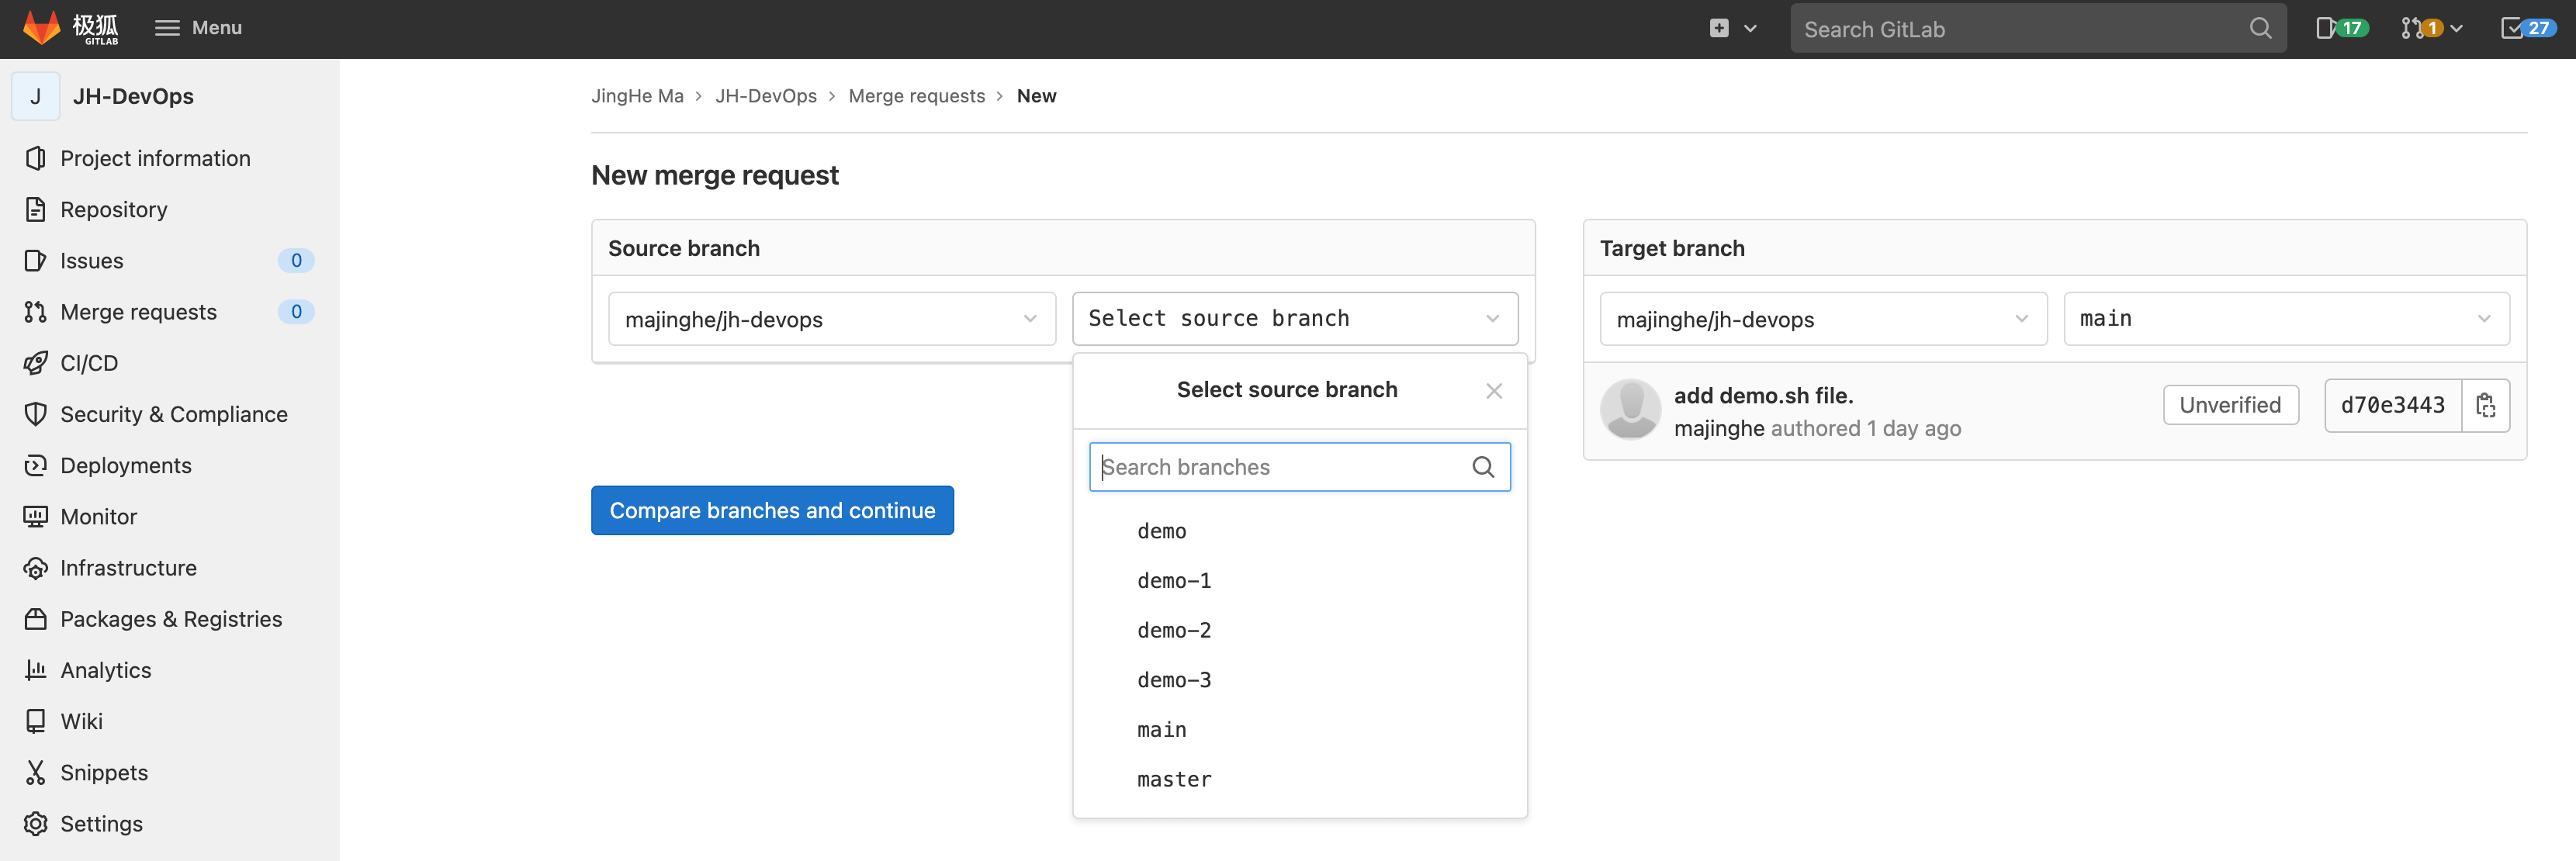Viewport: 2576px width, 861px height.
Task: Click the search magnifier in GitLab search bar
Action: click(2260, 28)
